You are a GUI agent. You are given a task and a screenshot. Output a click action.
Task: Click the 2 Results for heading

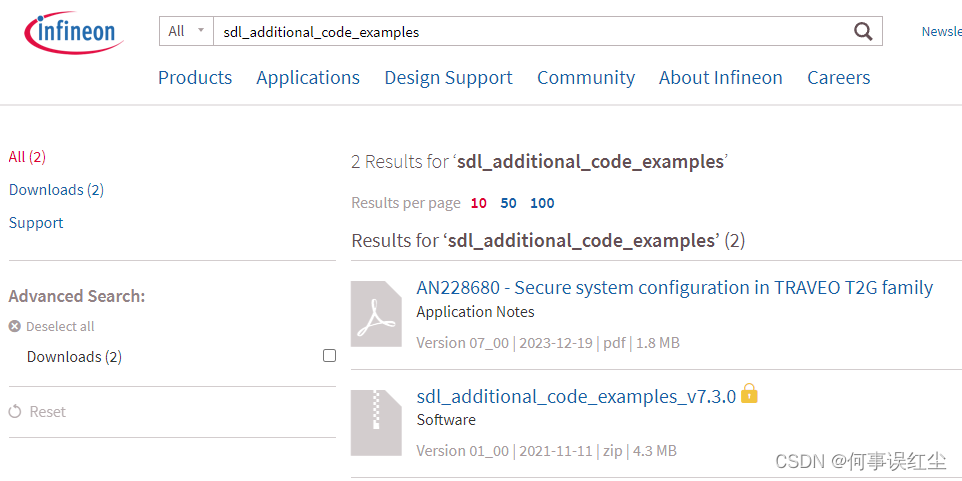(x=539, y=162)
